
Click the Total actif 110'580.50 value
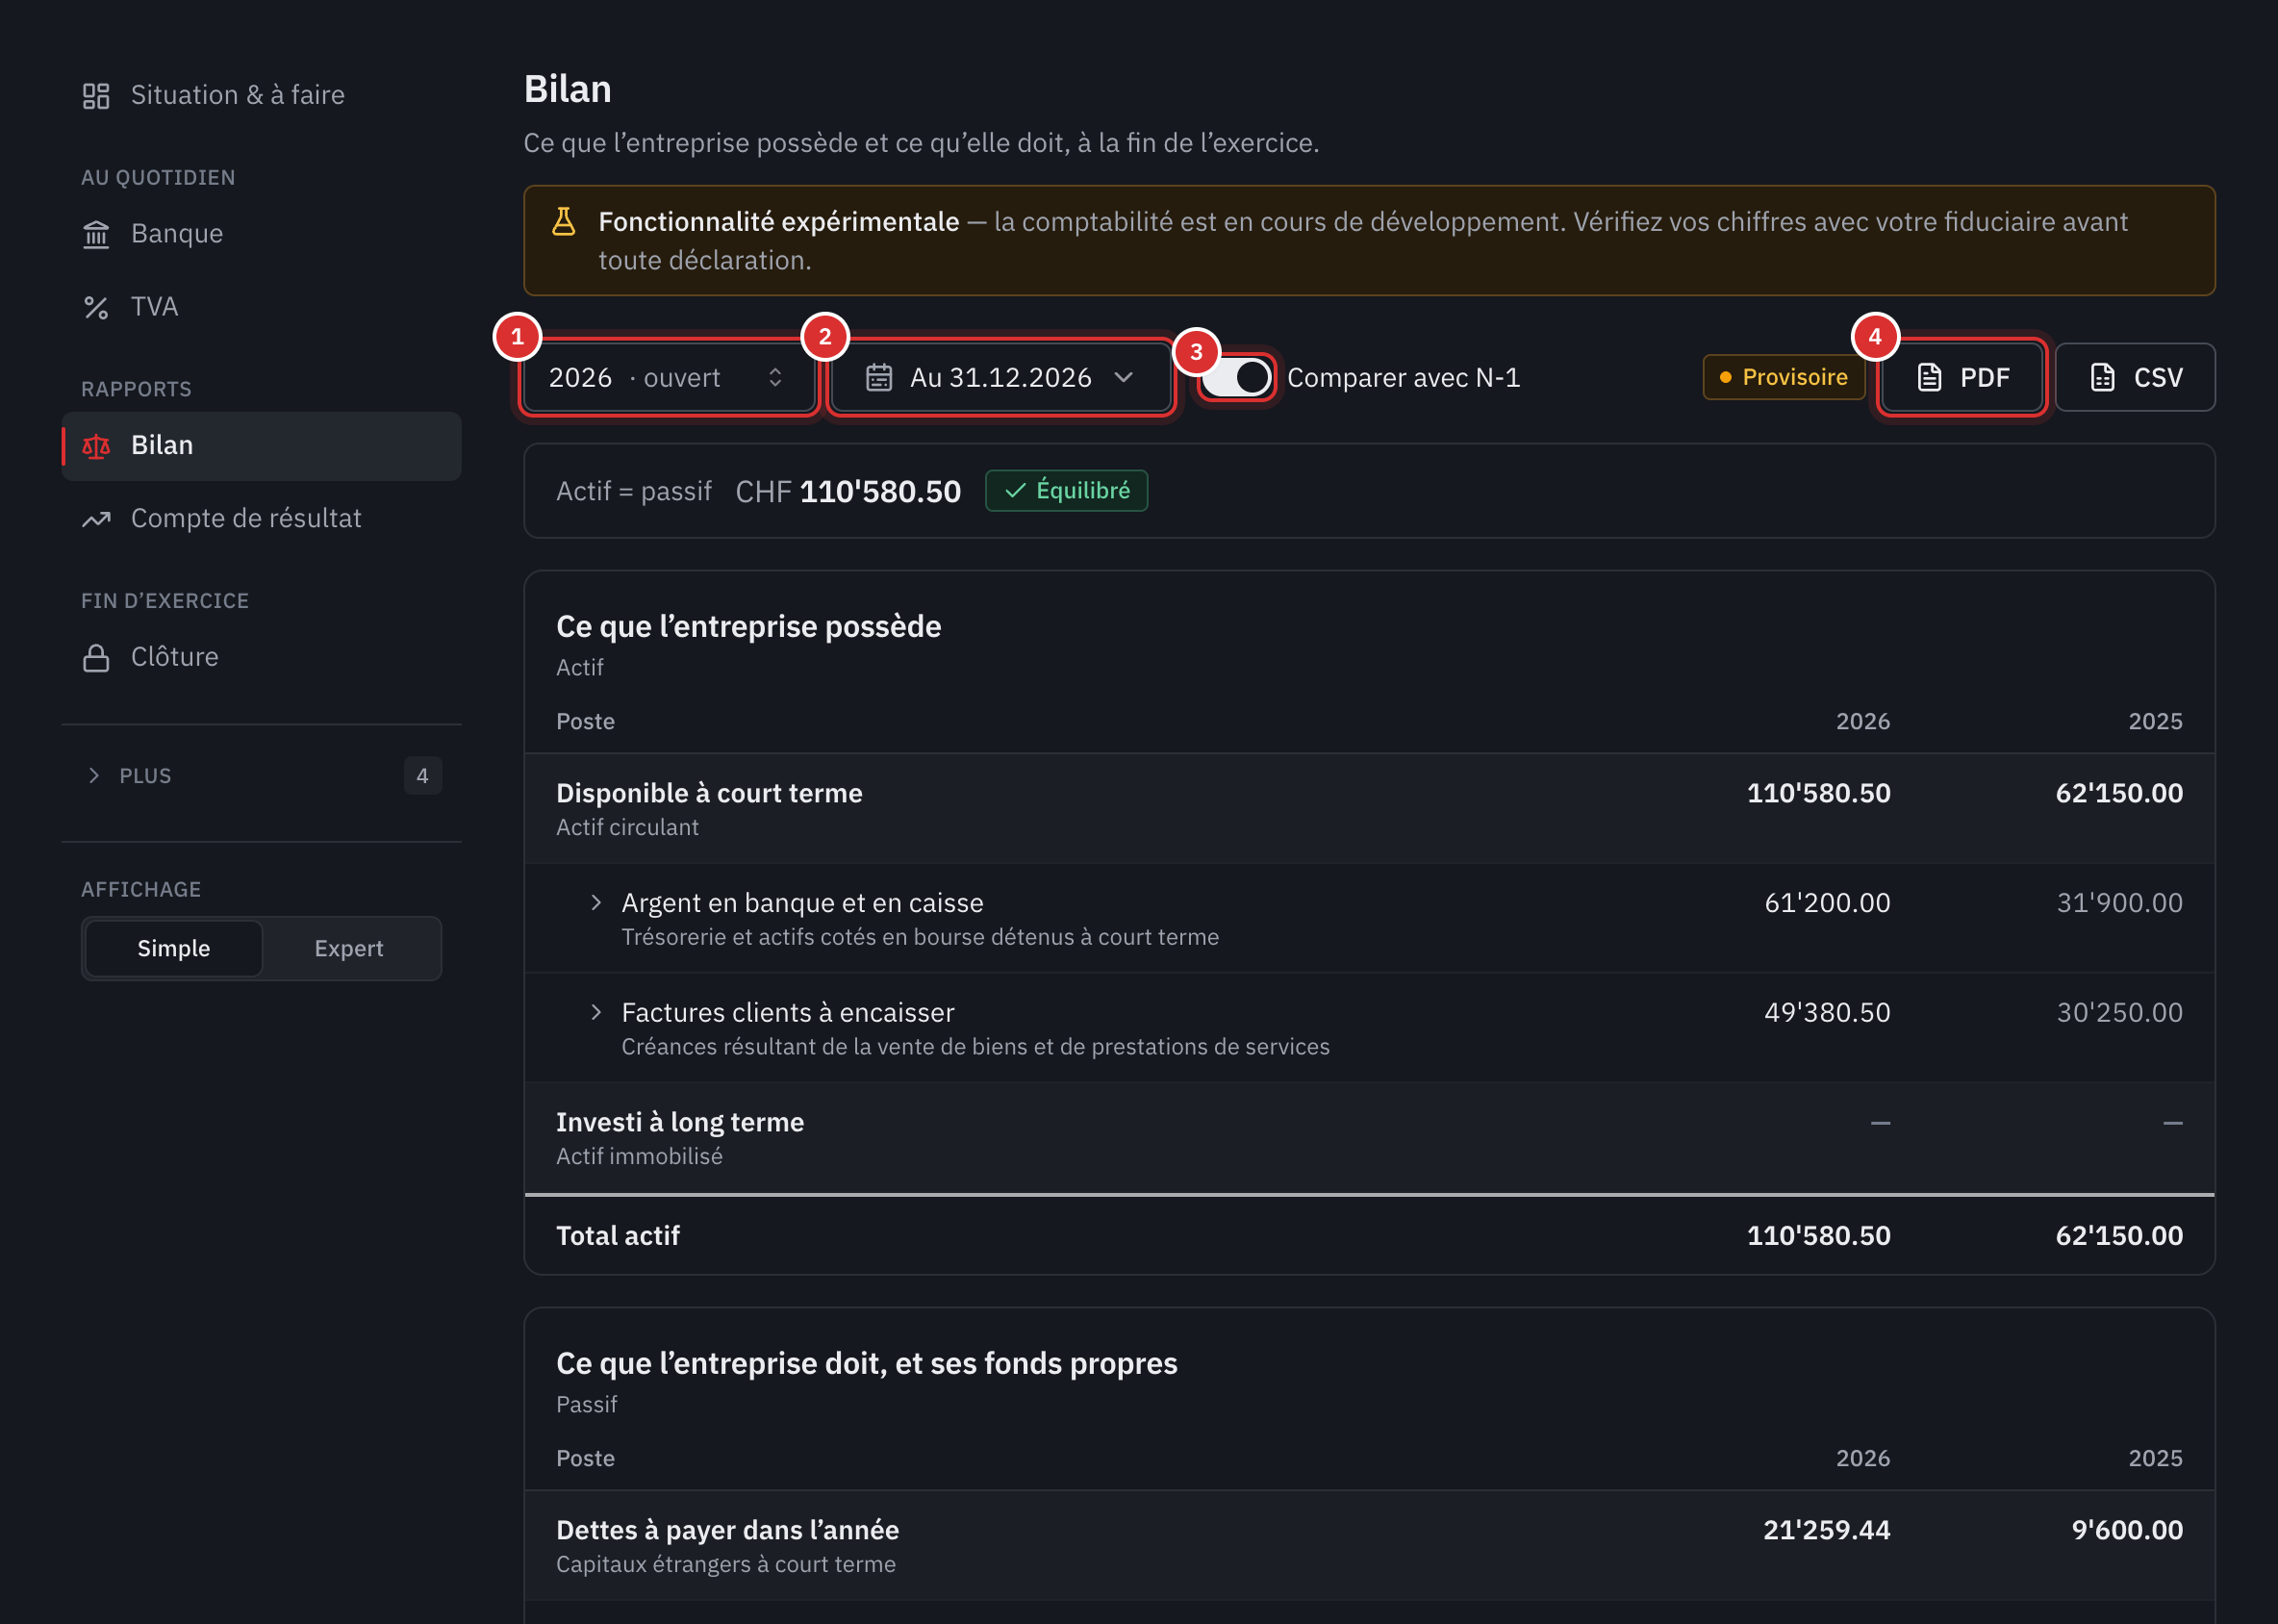pos(1818,1235)
